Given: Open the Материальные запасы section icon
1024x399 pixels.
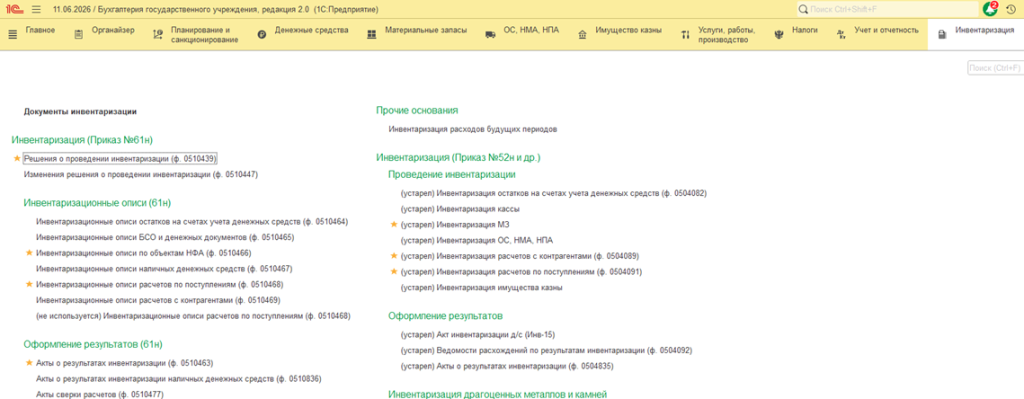Looking at the screenshot, I should [x=372, y=35].
